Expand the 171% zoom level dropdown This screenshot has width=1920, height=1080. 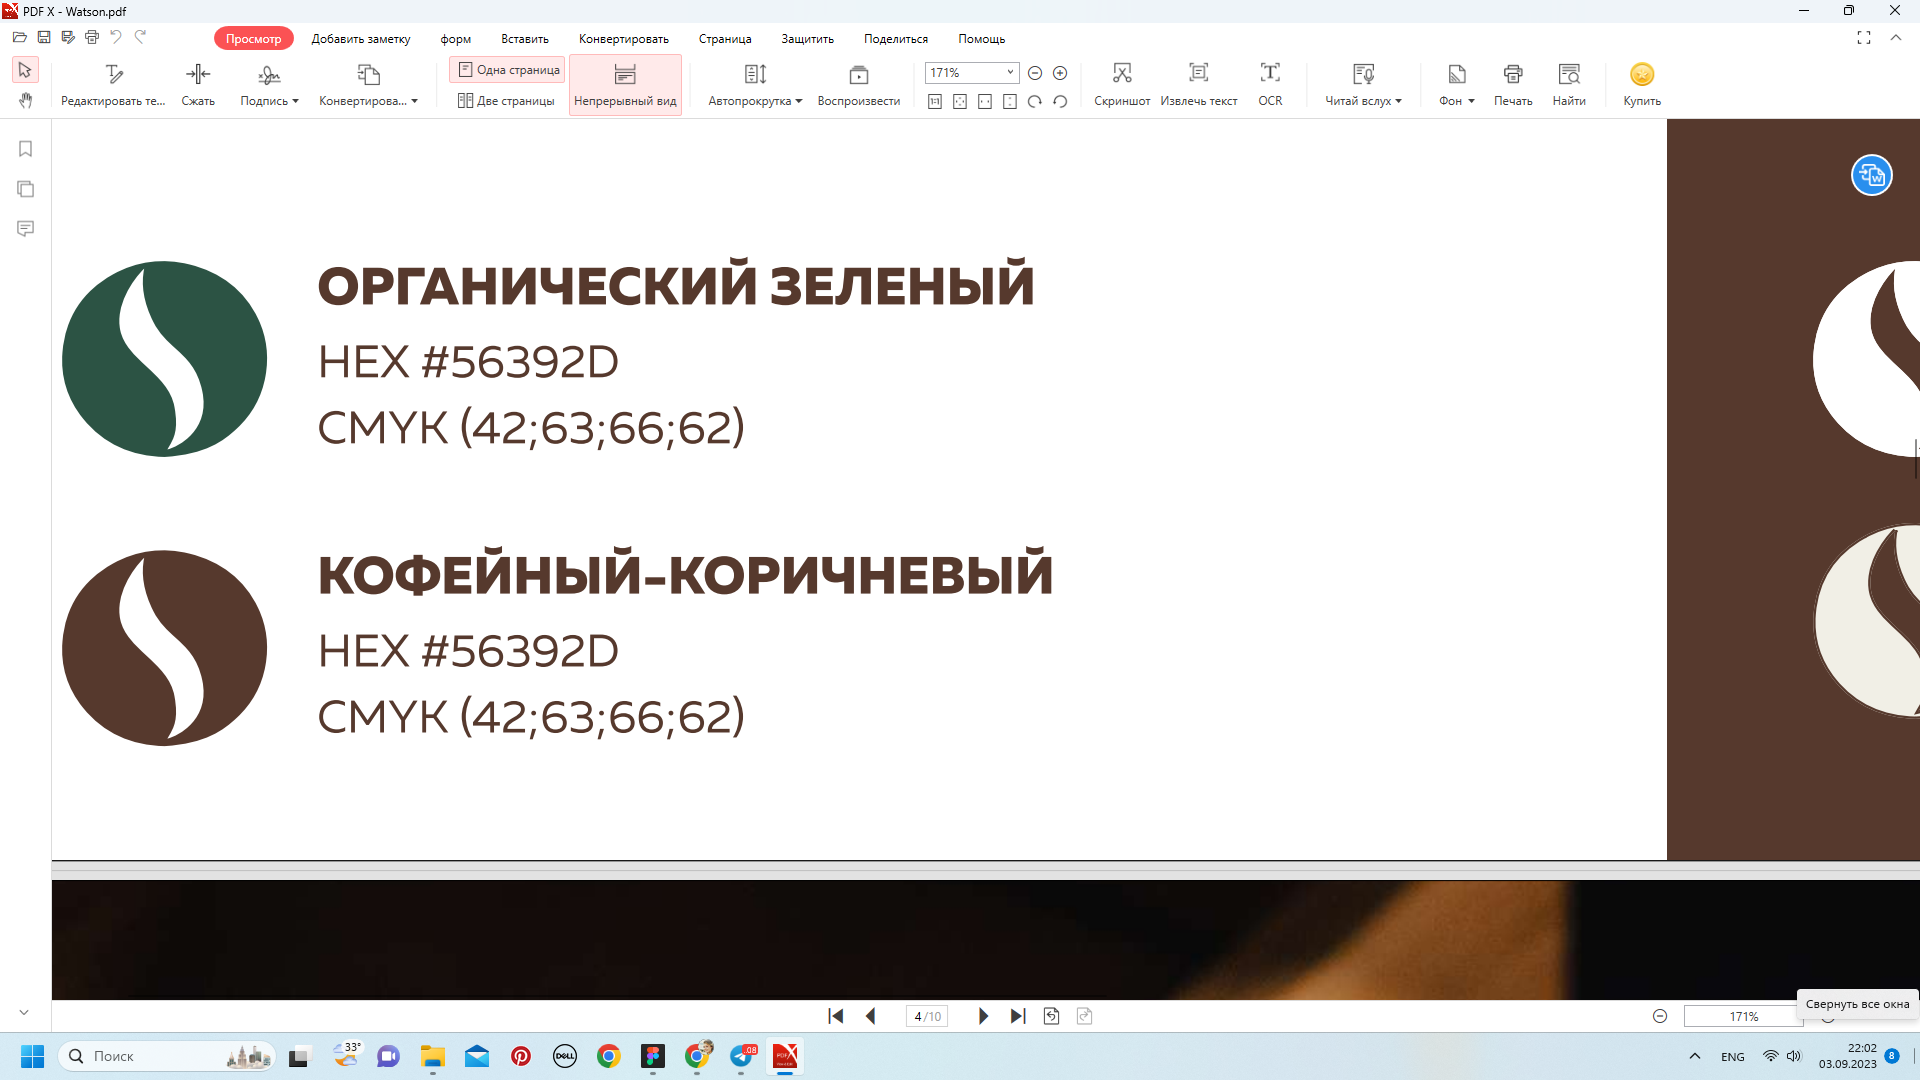[1010, 73]
